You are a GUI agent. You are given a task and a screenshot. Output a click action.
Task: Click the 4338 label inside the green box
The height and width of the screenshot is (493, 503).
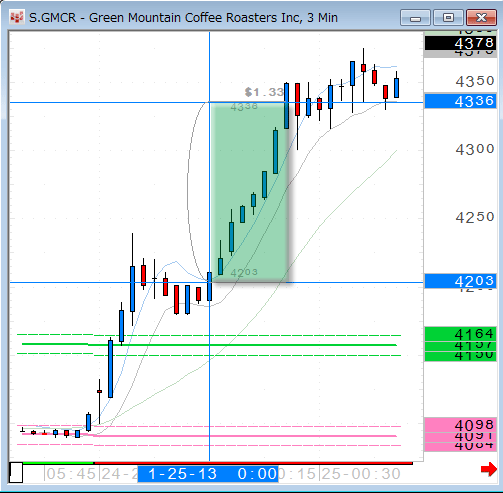tap(244, 107)
